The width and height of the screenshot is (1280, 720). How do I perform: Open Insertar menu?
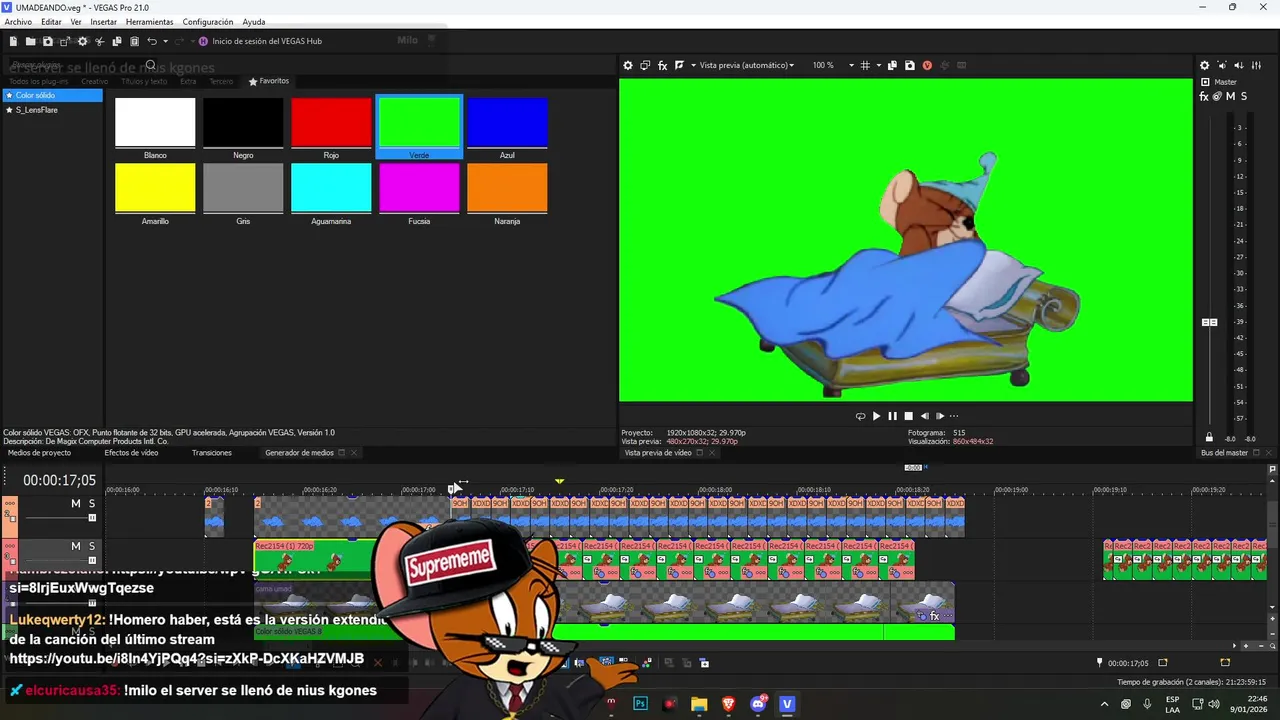pos(103,22)
